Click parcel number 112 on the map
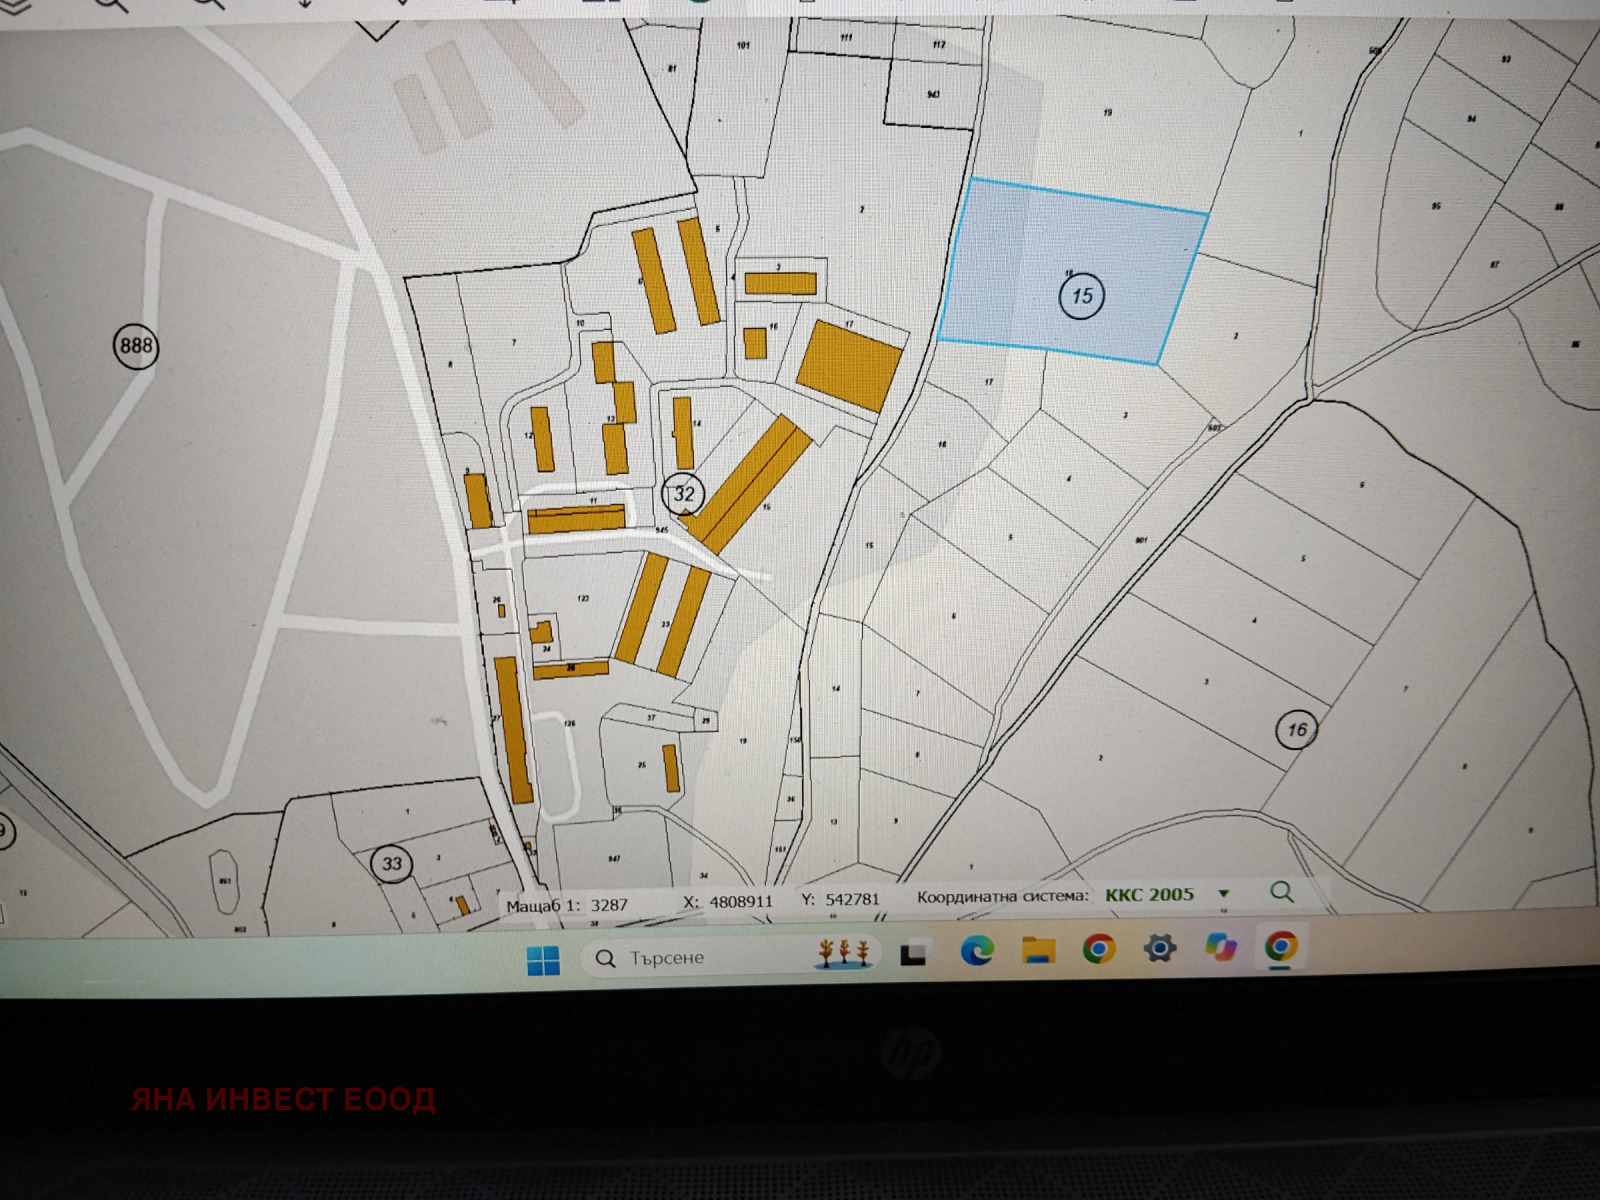1600x1200 pixels. point(938,45)
